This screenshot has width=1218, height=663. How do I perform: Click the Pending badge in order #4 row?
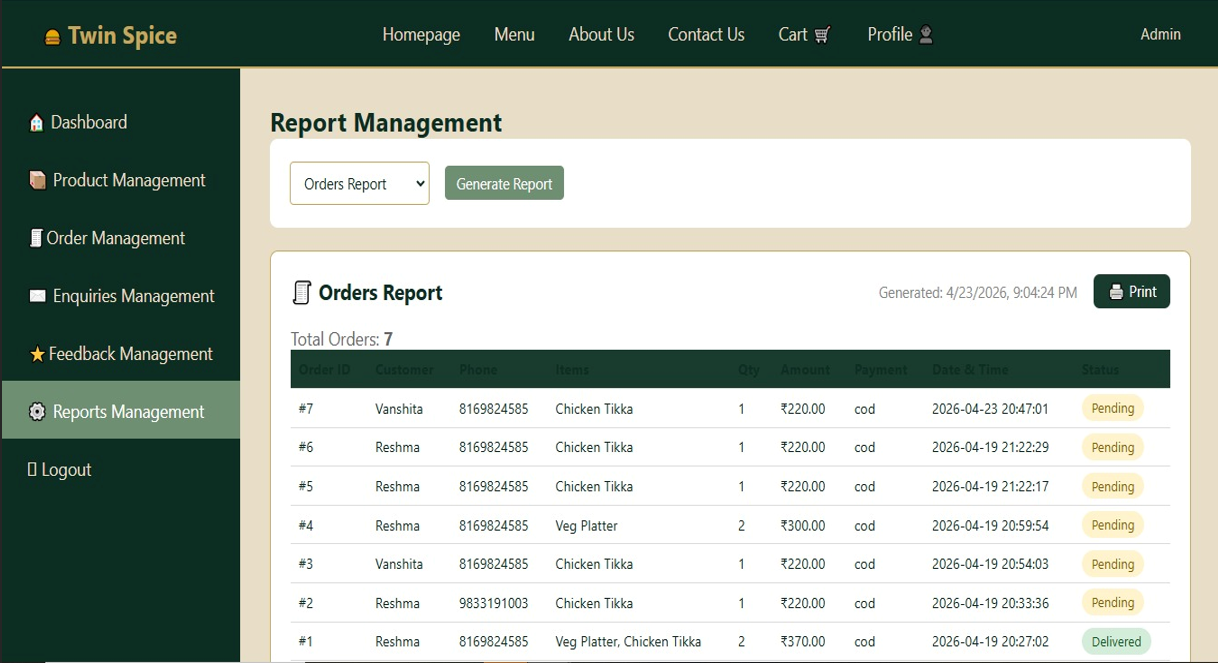pos(1112,525)
